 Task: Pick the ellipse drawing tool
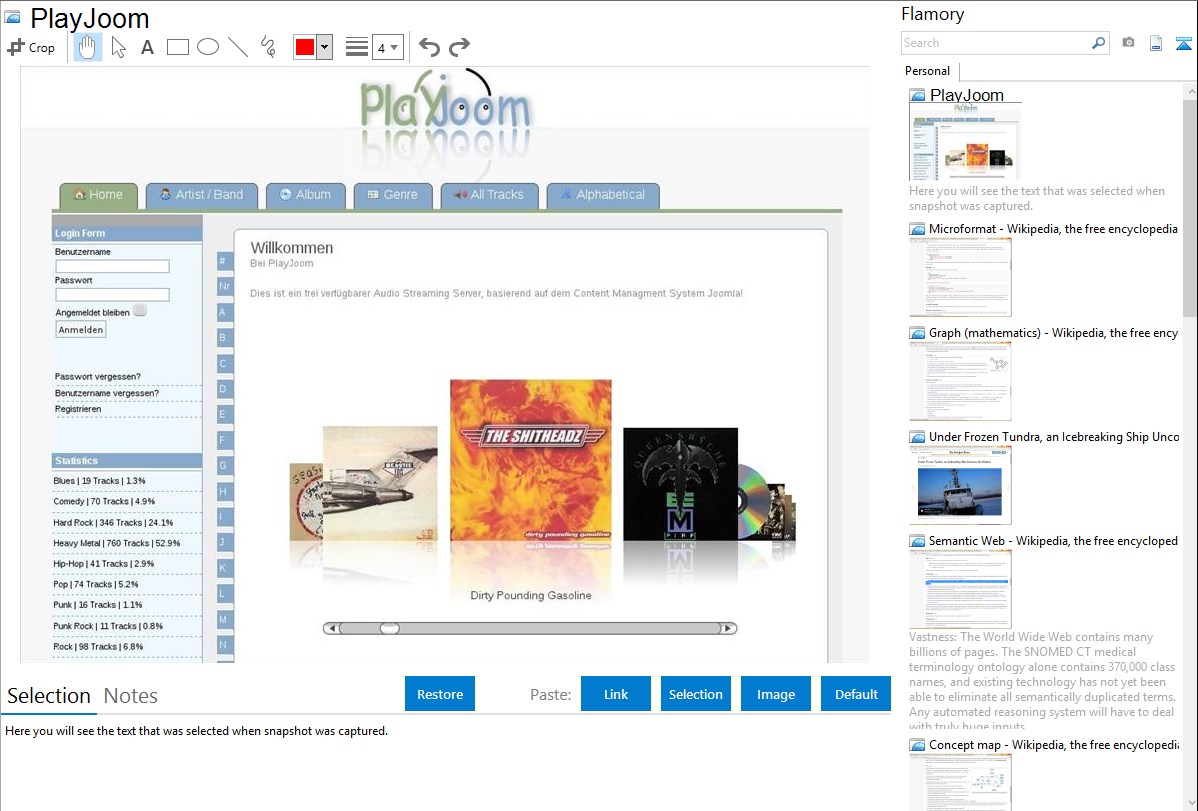[x=208, y=47]
